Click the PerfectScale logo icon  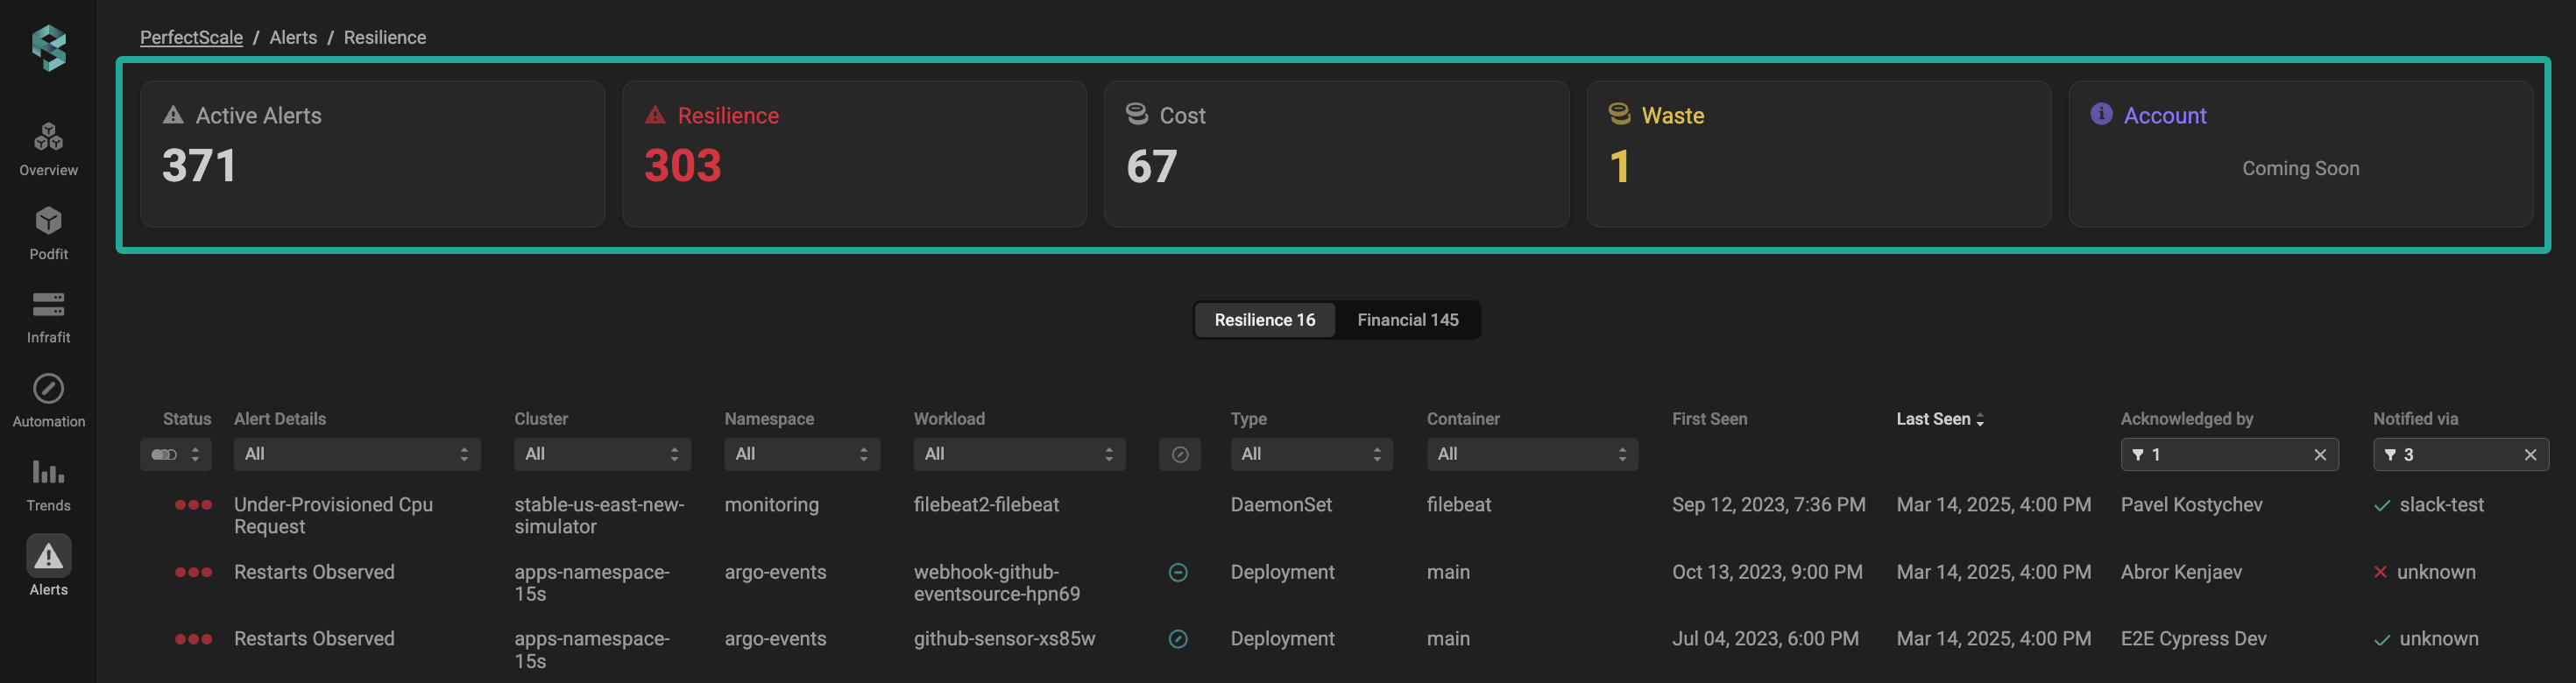coord(48,47)
